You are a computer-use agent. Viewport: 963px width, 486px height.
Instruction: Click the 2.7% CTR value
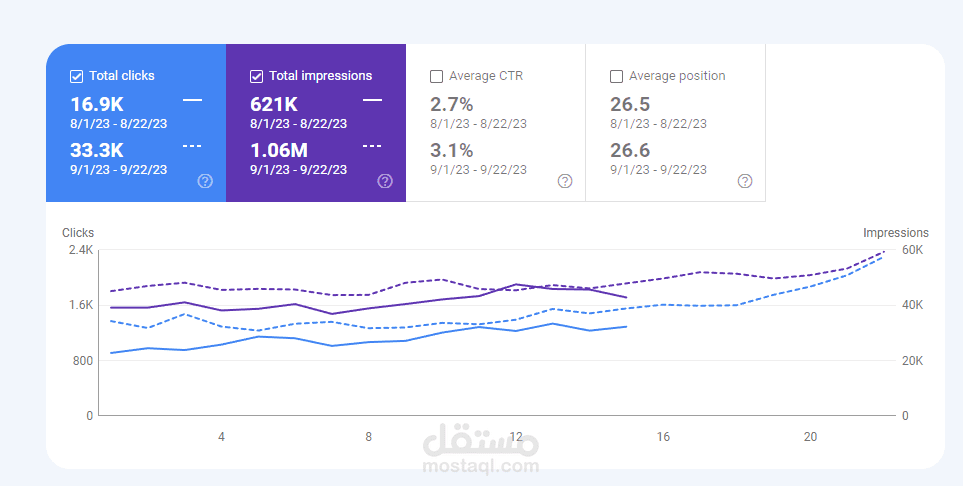point(451,104)
